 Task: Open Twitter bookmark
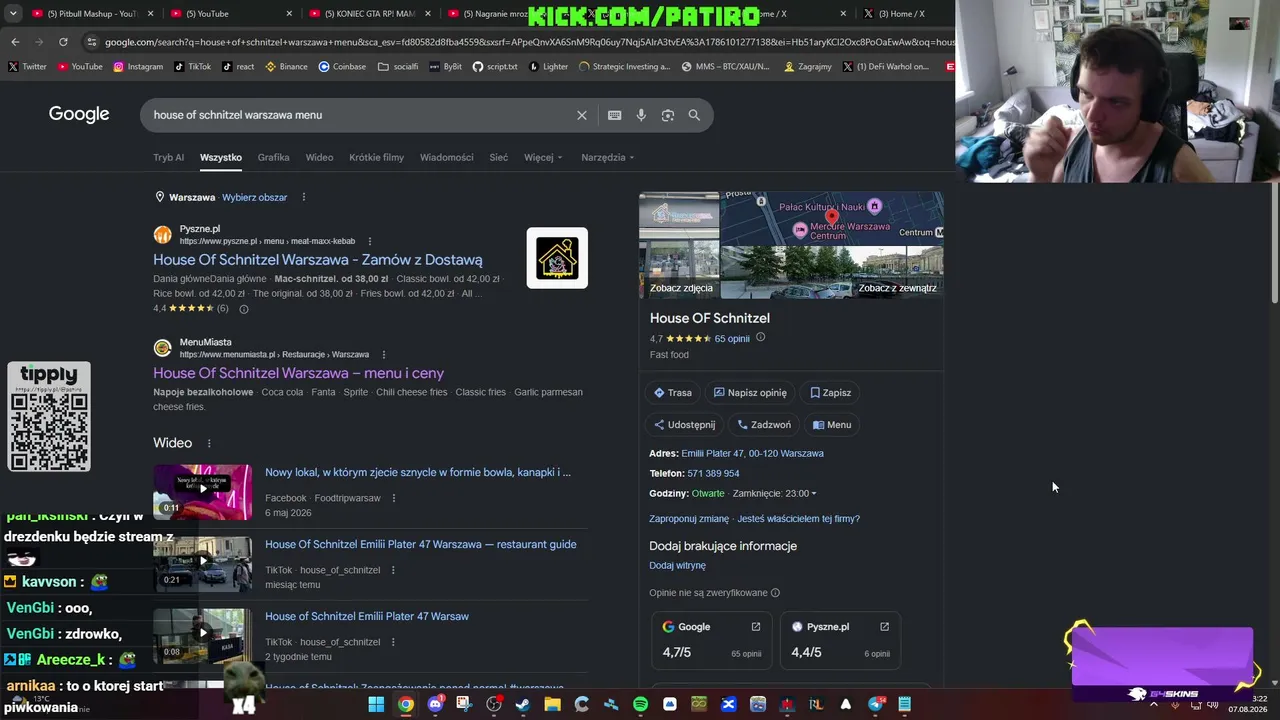pyautogui.click(x=27, y=67)
